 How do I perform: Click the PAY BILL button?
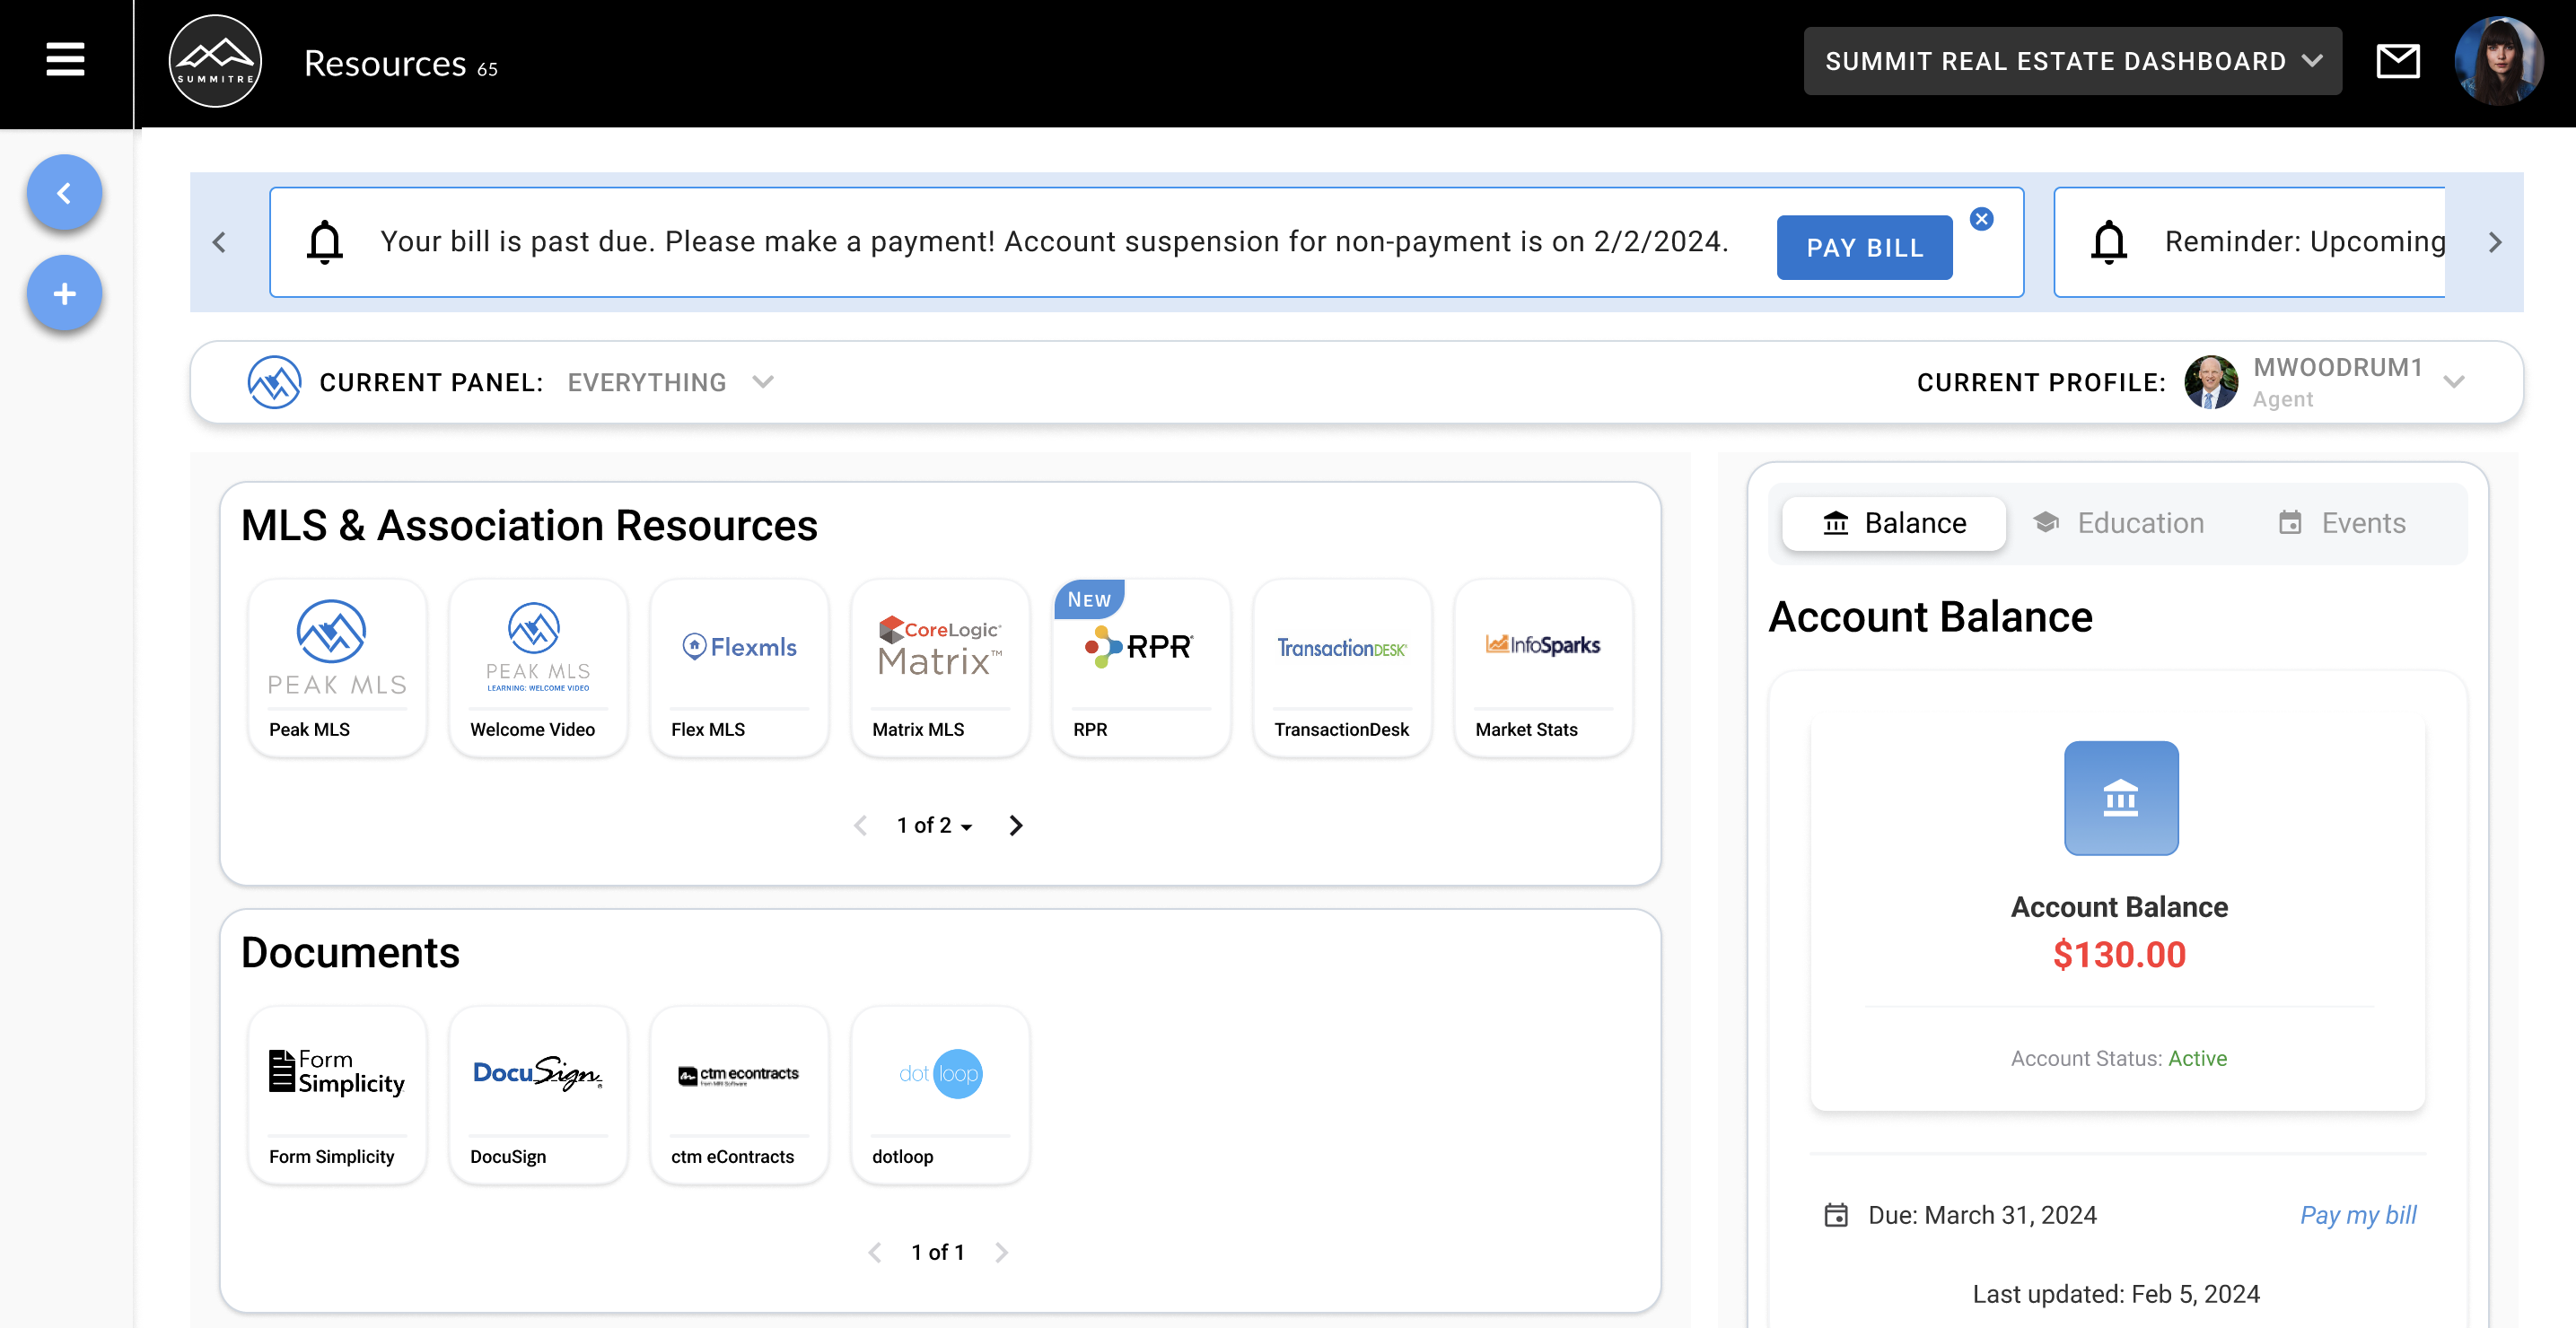[1864, 247]
